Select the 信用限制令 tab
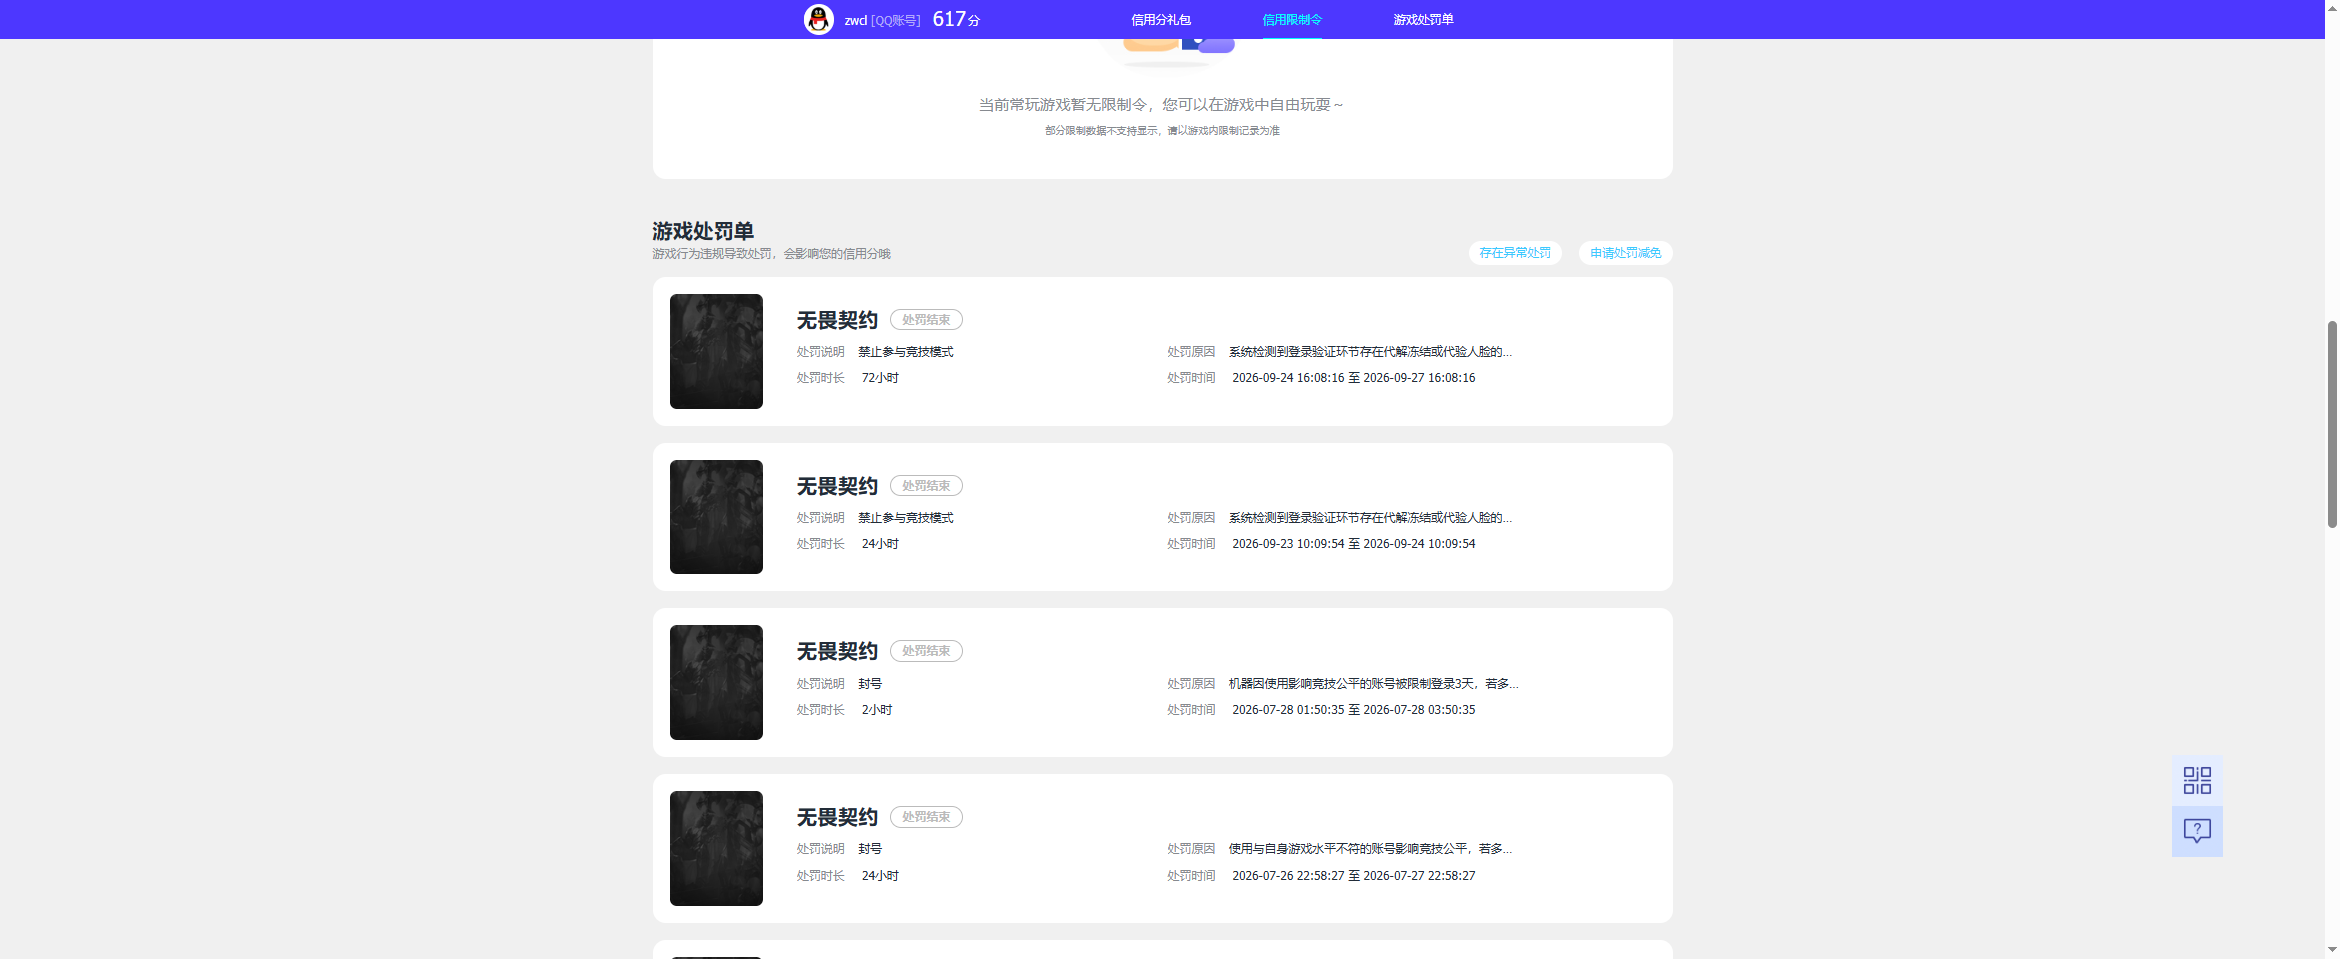 coord(1292,20)
